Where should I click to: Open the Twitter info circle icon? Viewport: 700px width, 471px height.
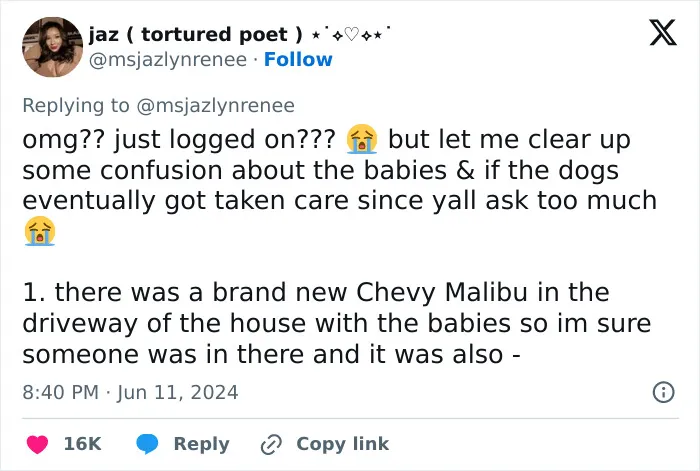(663, 392)
